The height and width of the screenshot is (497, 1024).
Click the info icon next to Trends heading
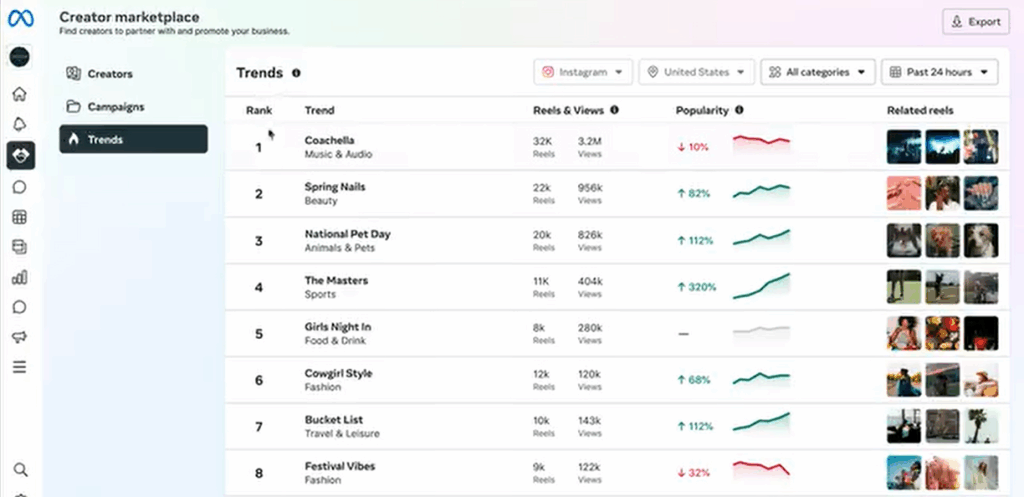296,73
